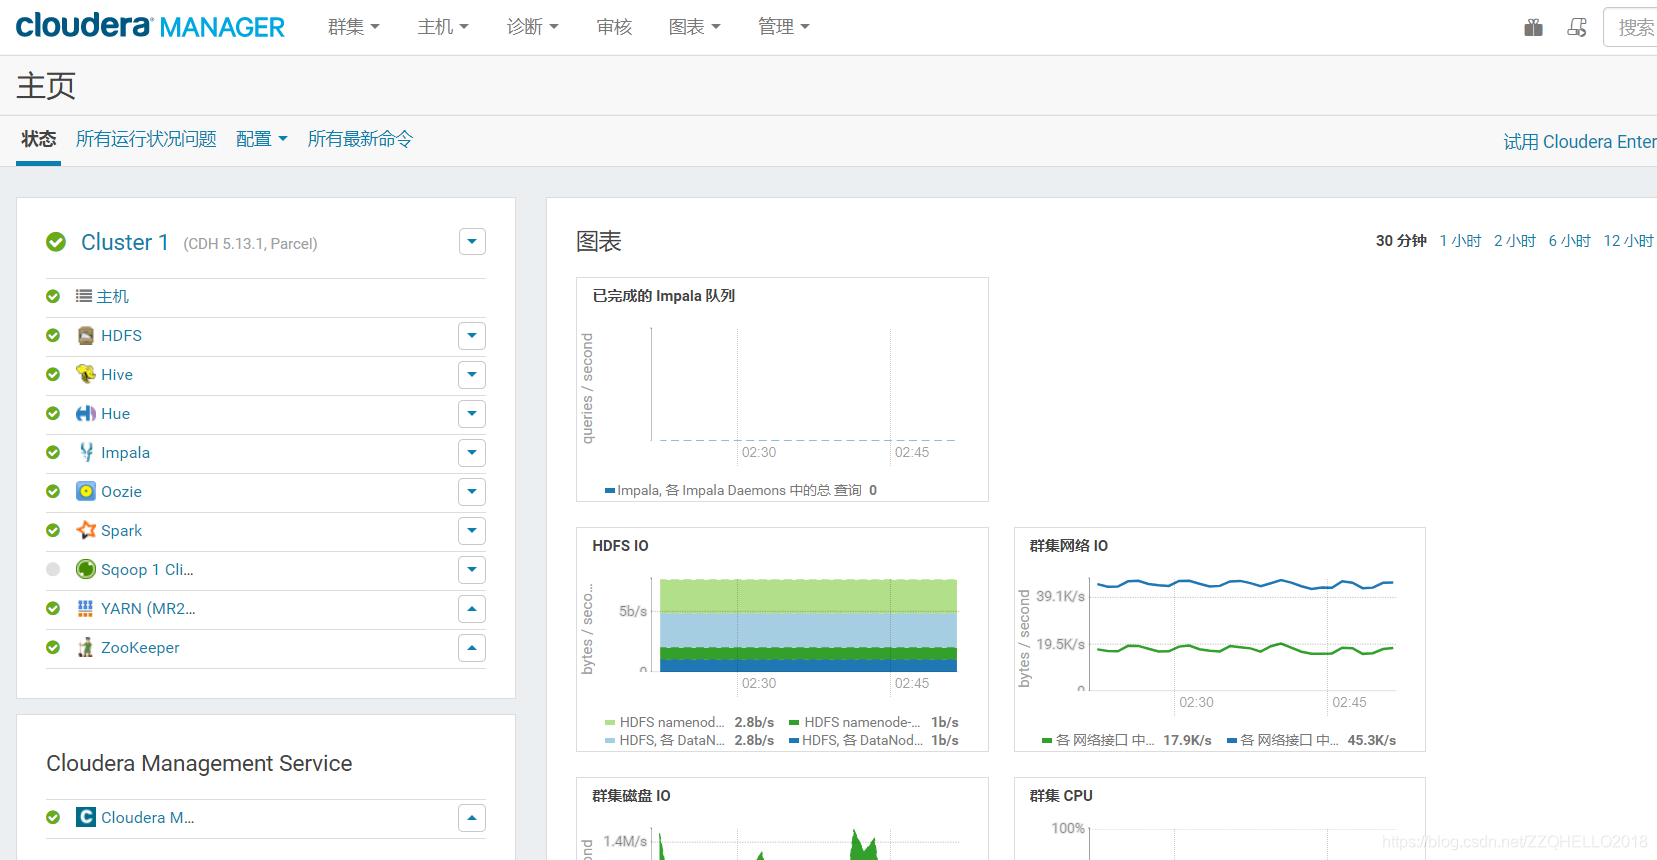This screenshot has height=860, width=1657.
Task: Click the 群集 CPU chart title
Action: [1061, 796]
